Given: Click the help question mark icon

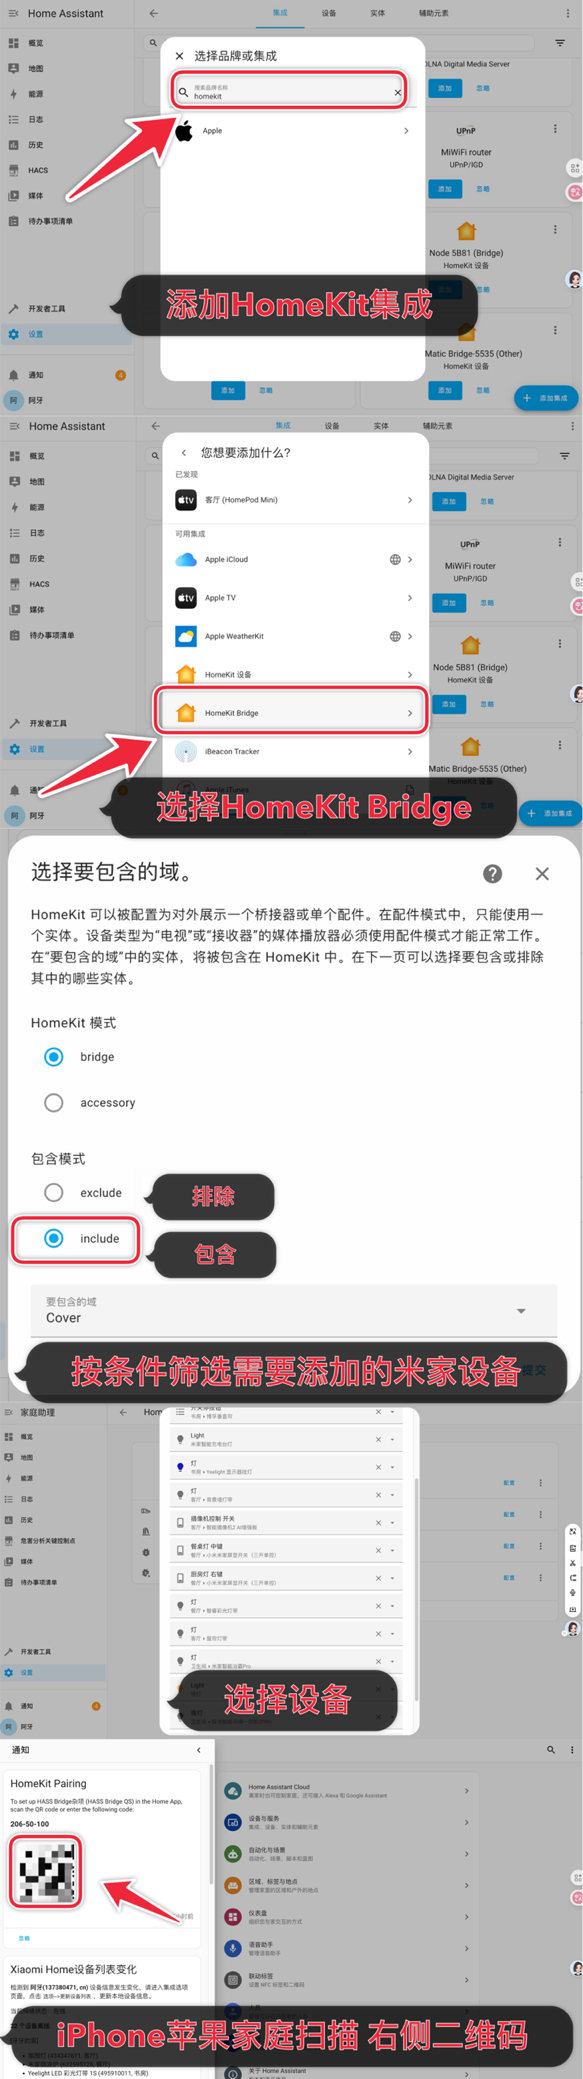Looking at the screenshot, I should tap(492, 874).
